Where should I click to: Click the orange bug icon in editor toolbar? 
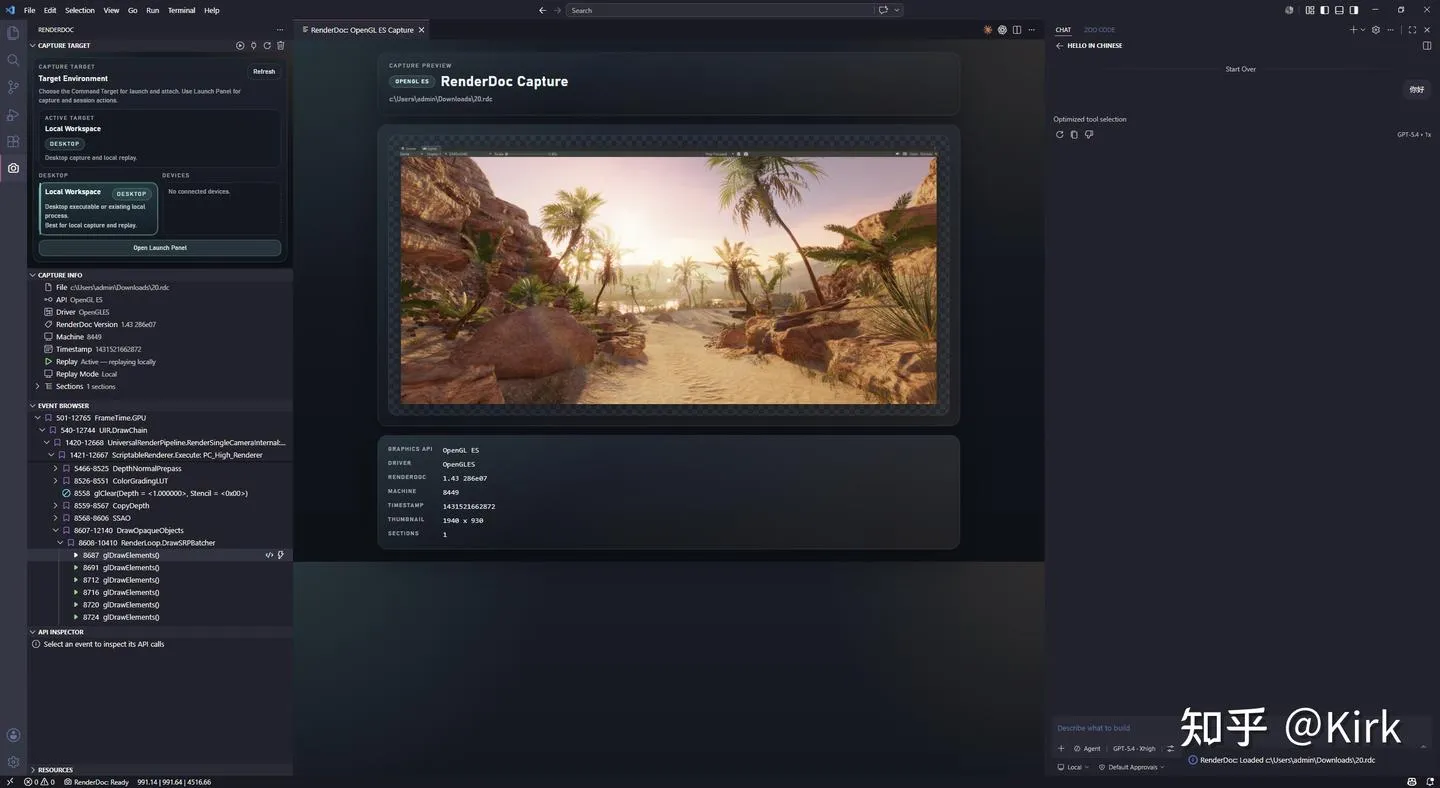click(988, 30)
